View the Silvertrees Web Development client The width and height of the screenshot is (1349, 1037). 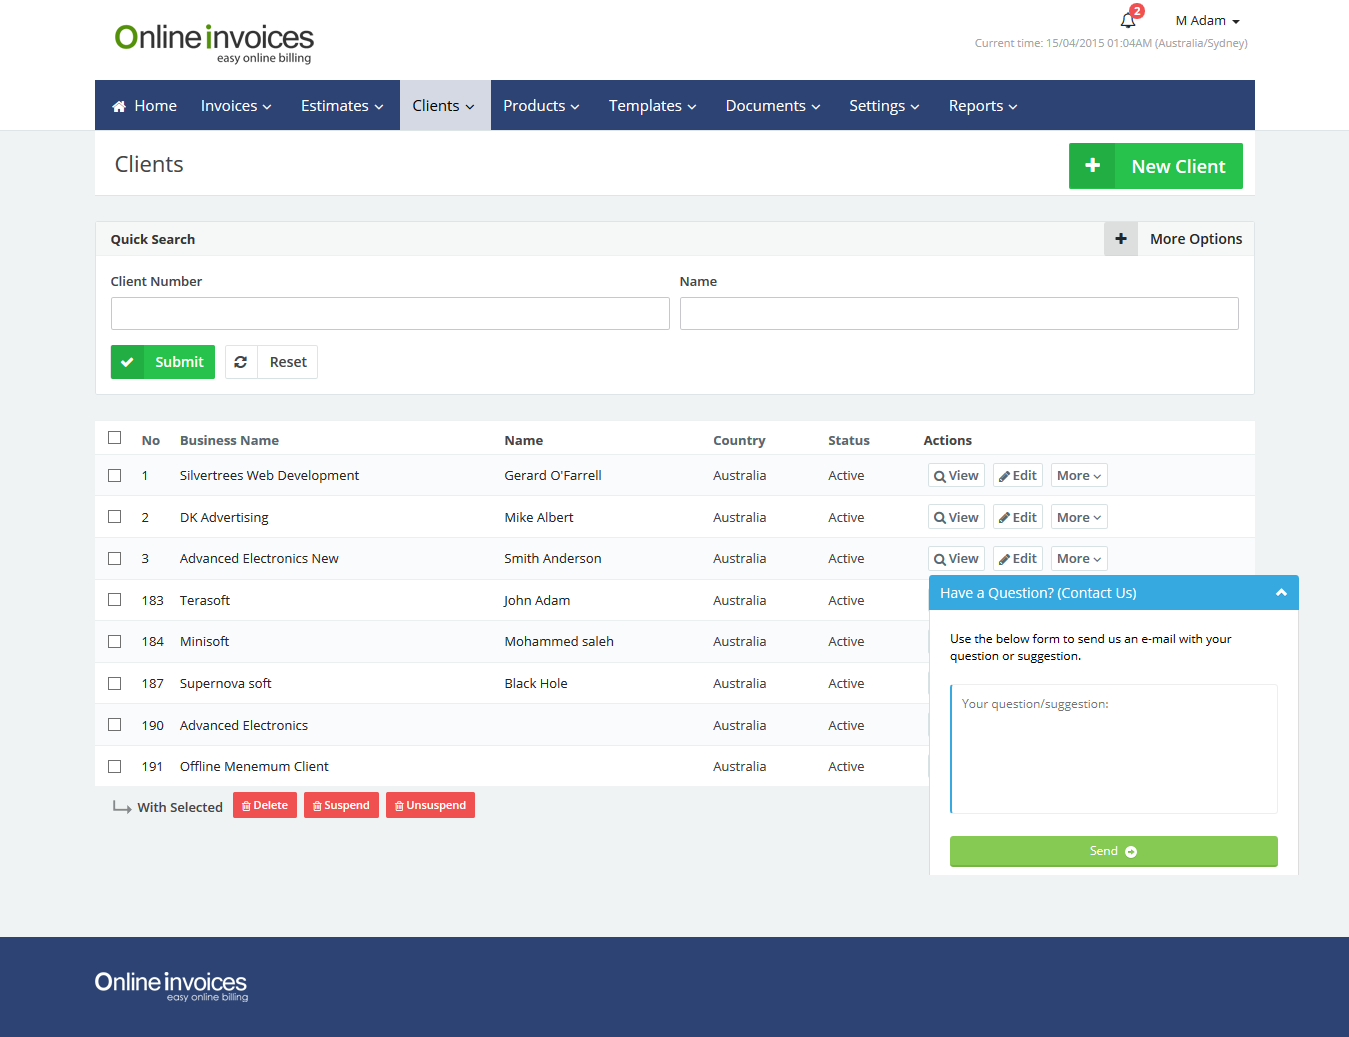[956, 476]
